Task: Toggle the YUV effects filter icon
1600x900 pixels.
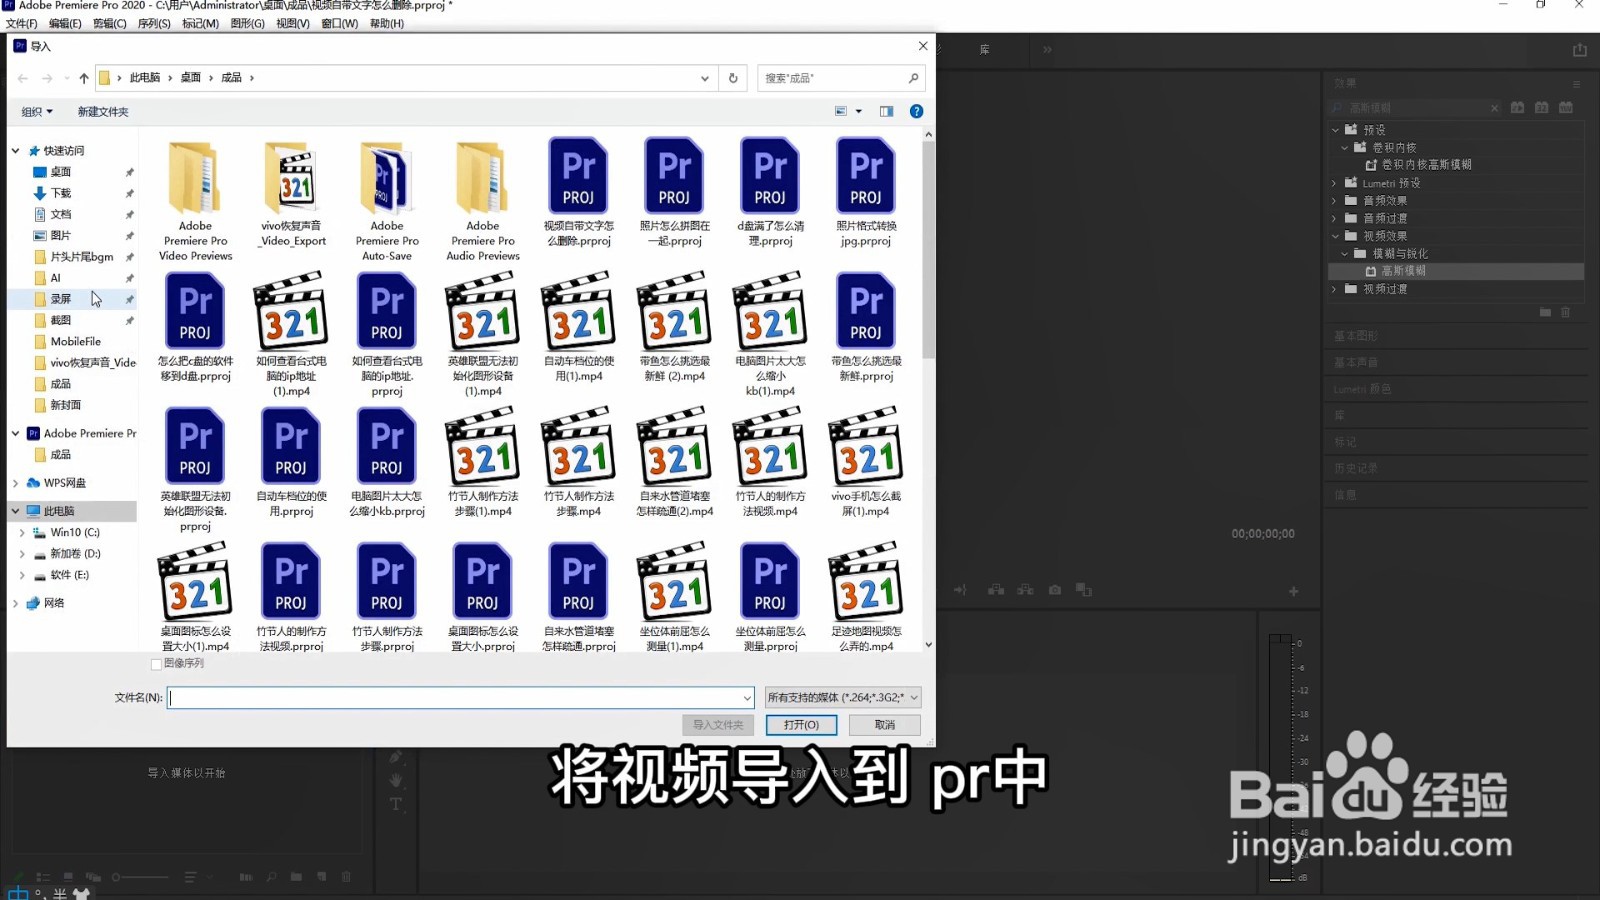Action: click(x=1566, y=107)
